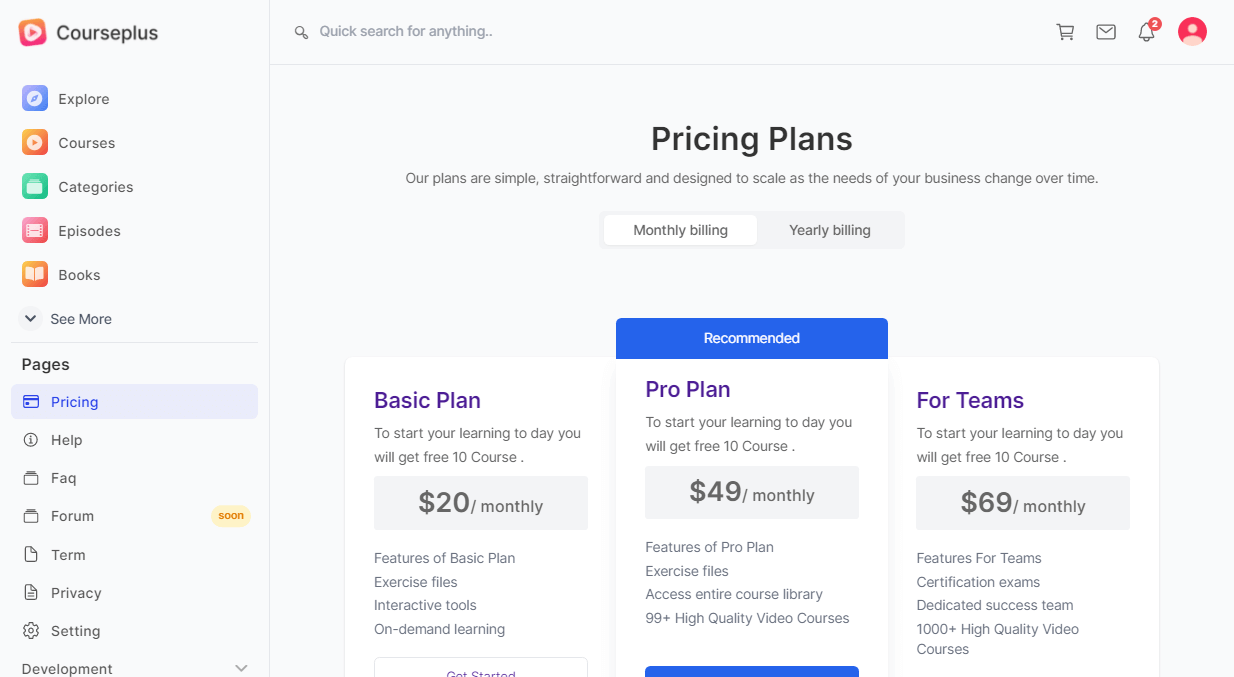Open the Explore compass icon
1234x677 pixels.
click(35, 99)
